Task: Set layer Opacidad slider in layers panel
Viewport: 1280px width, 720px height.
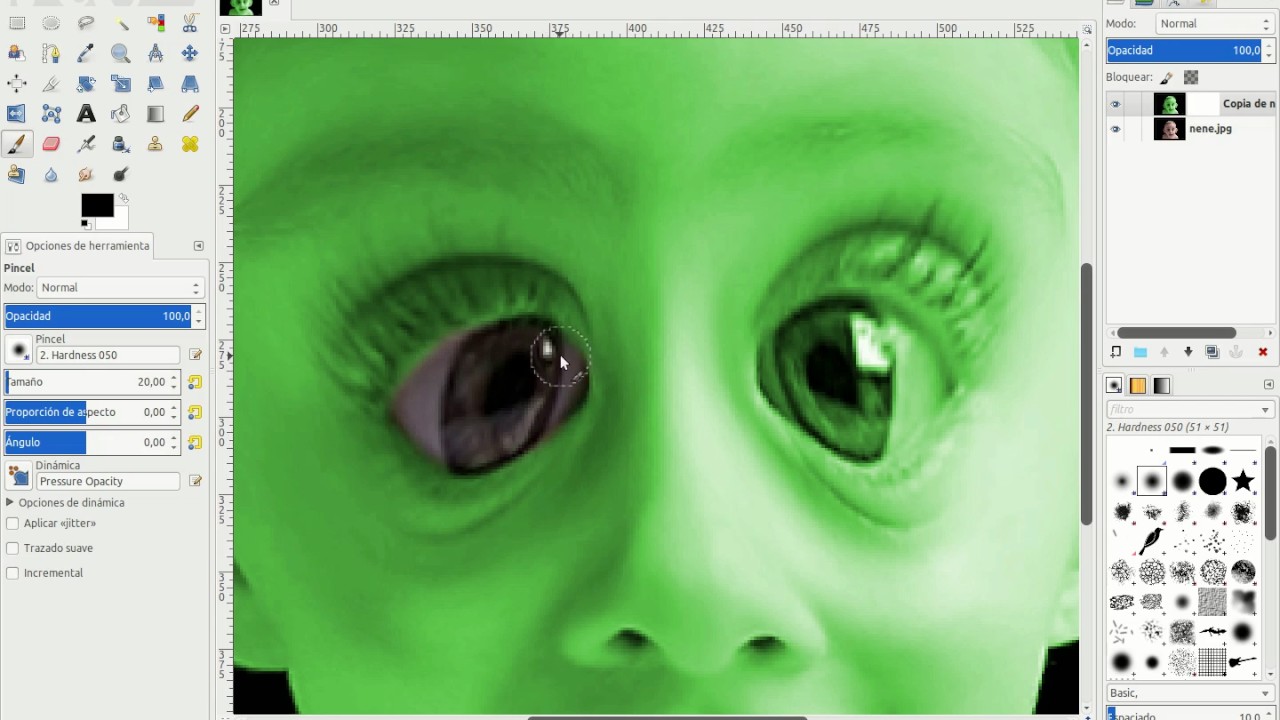Action: click(x=1185, y=50)
